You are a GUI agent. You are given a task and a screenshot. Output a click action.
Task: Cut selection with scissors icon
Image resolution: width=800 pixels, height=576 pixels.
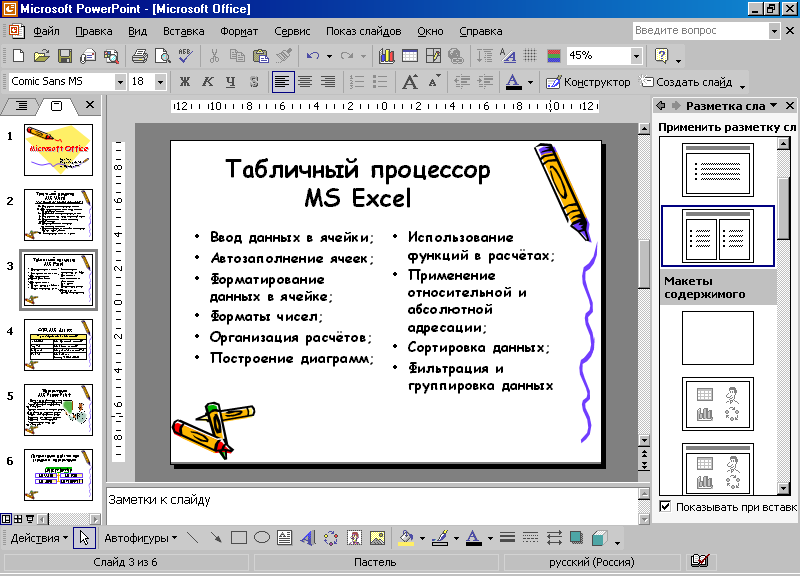(214, 56)
